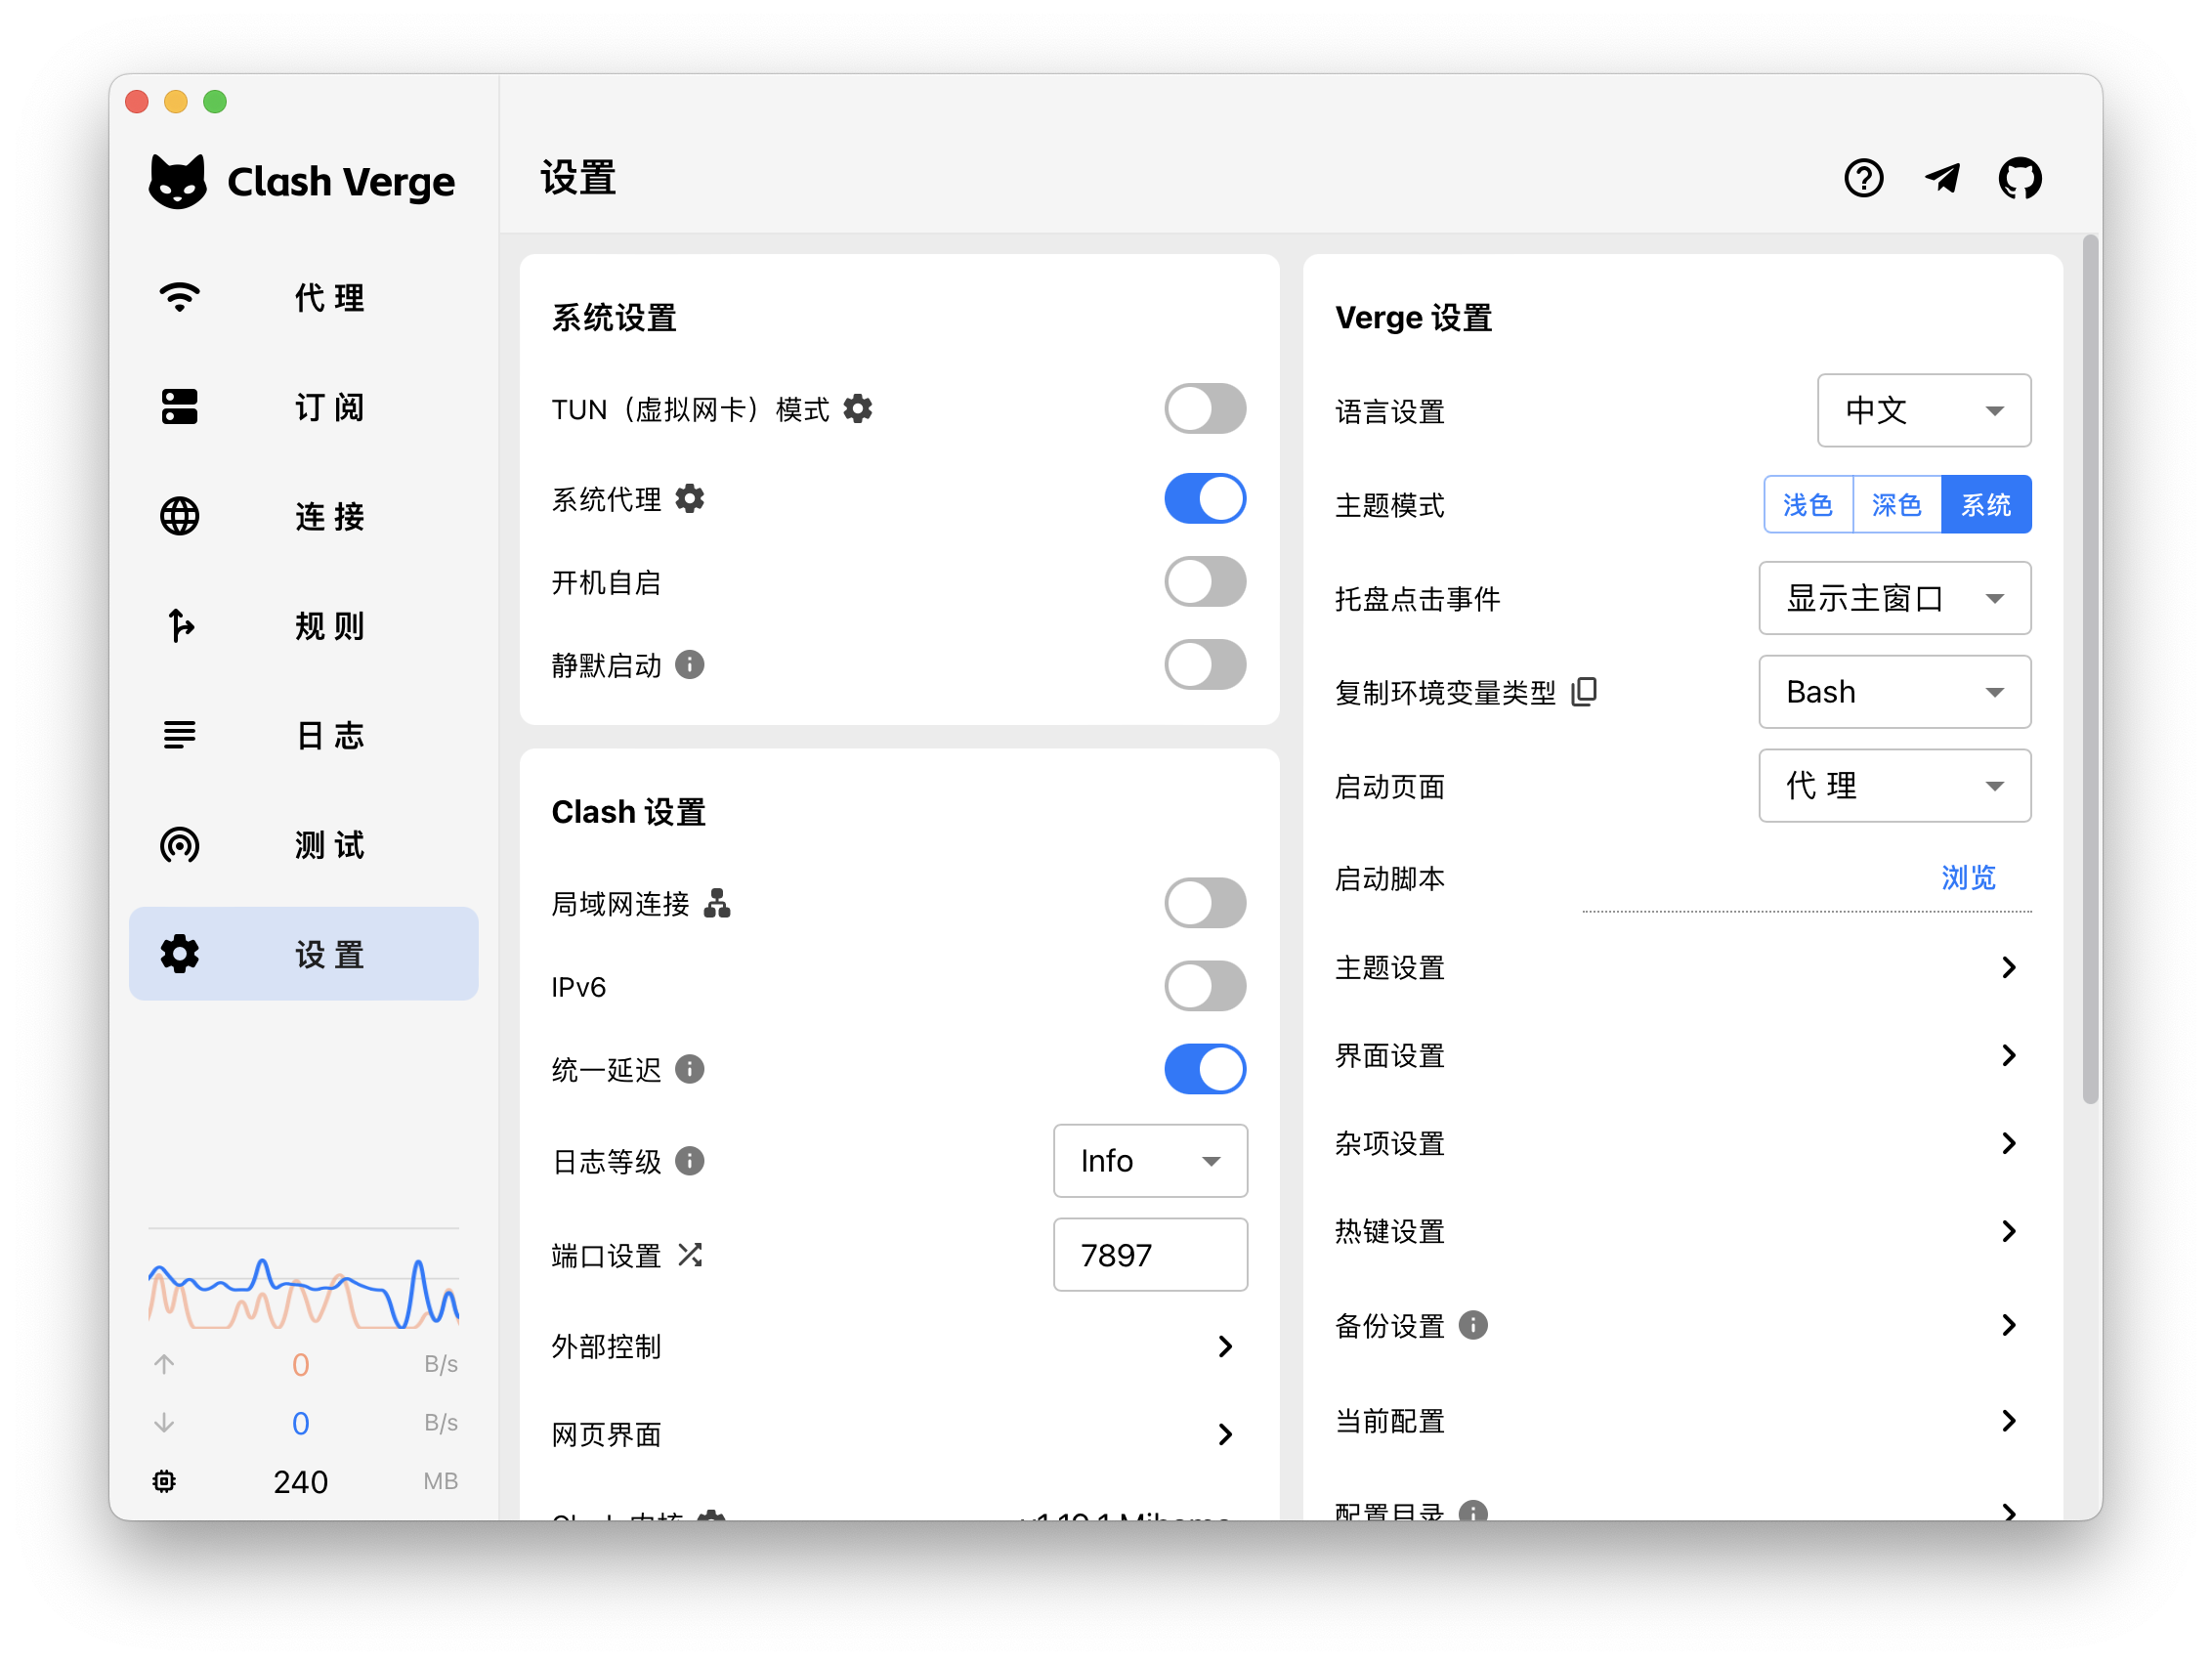Viewport: 2212px width, 1665px height.
Task: Enable the TUN (虚拟网卡) 模式 switch
Action: coord(1205,408)
